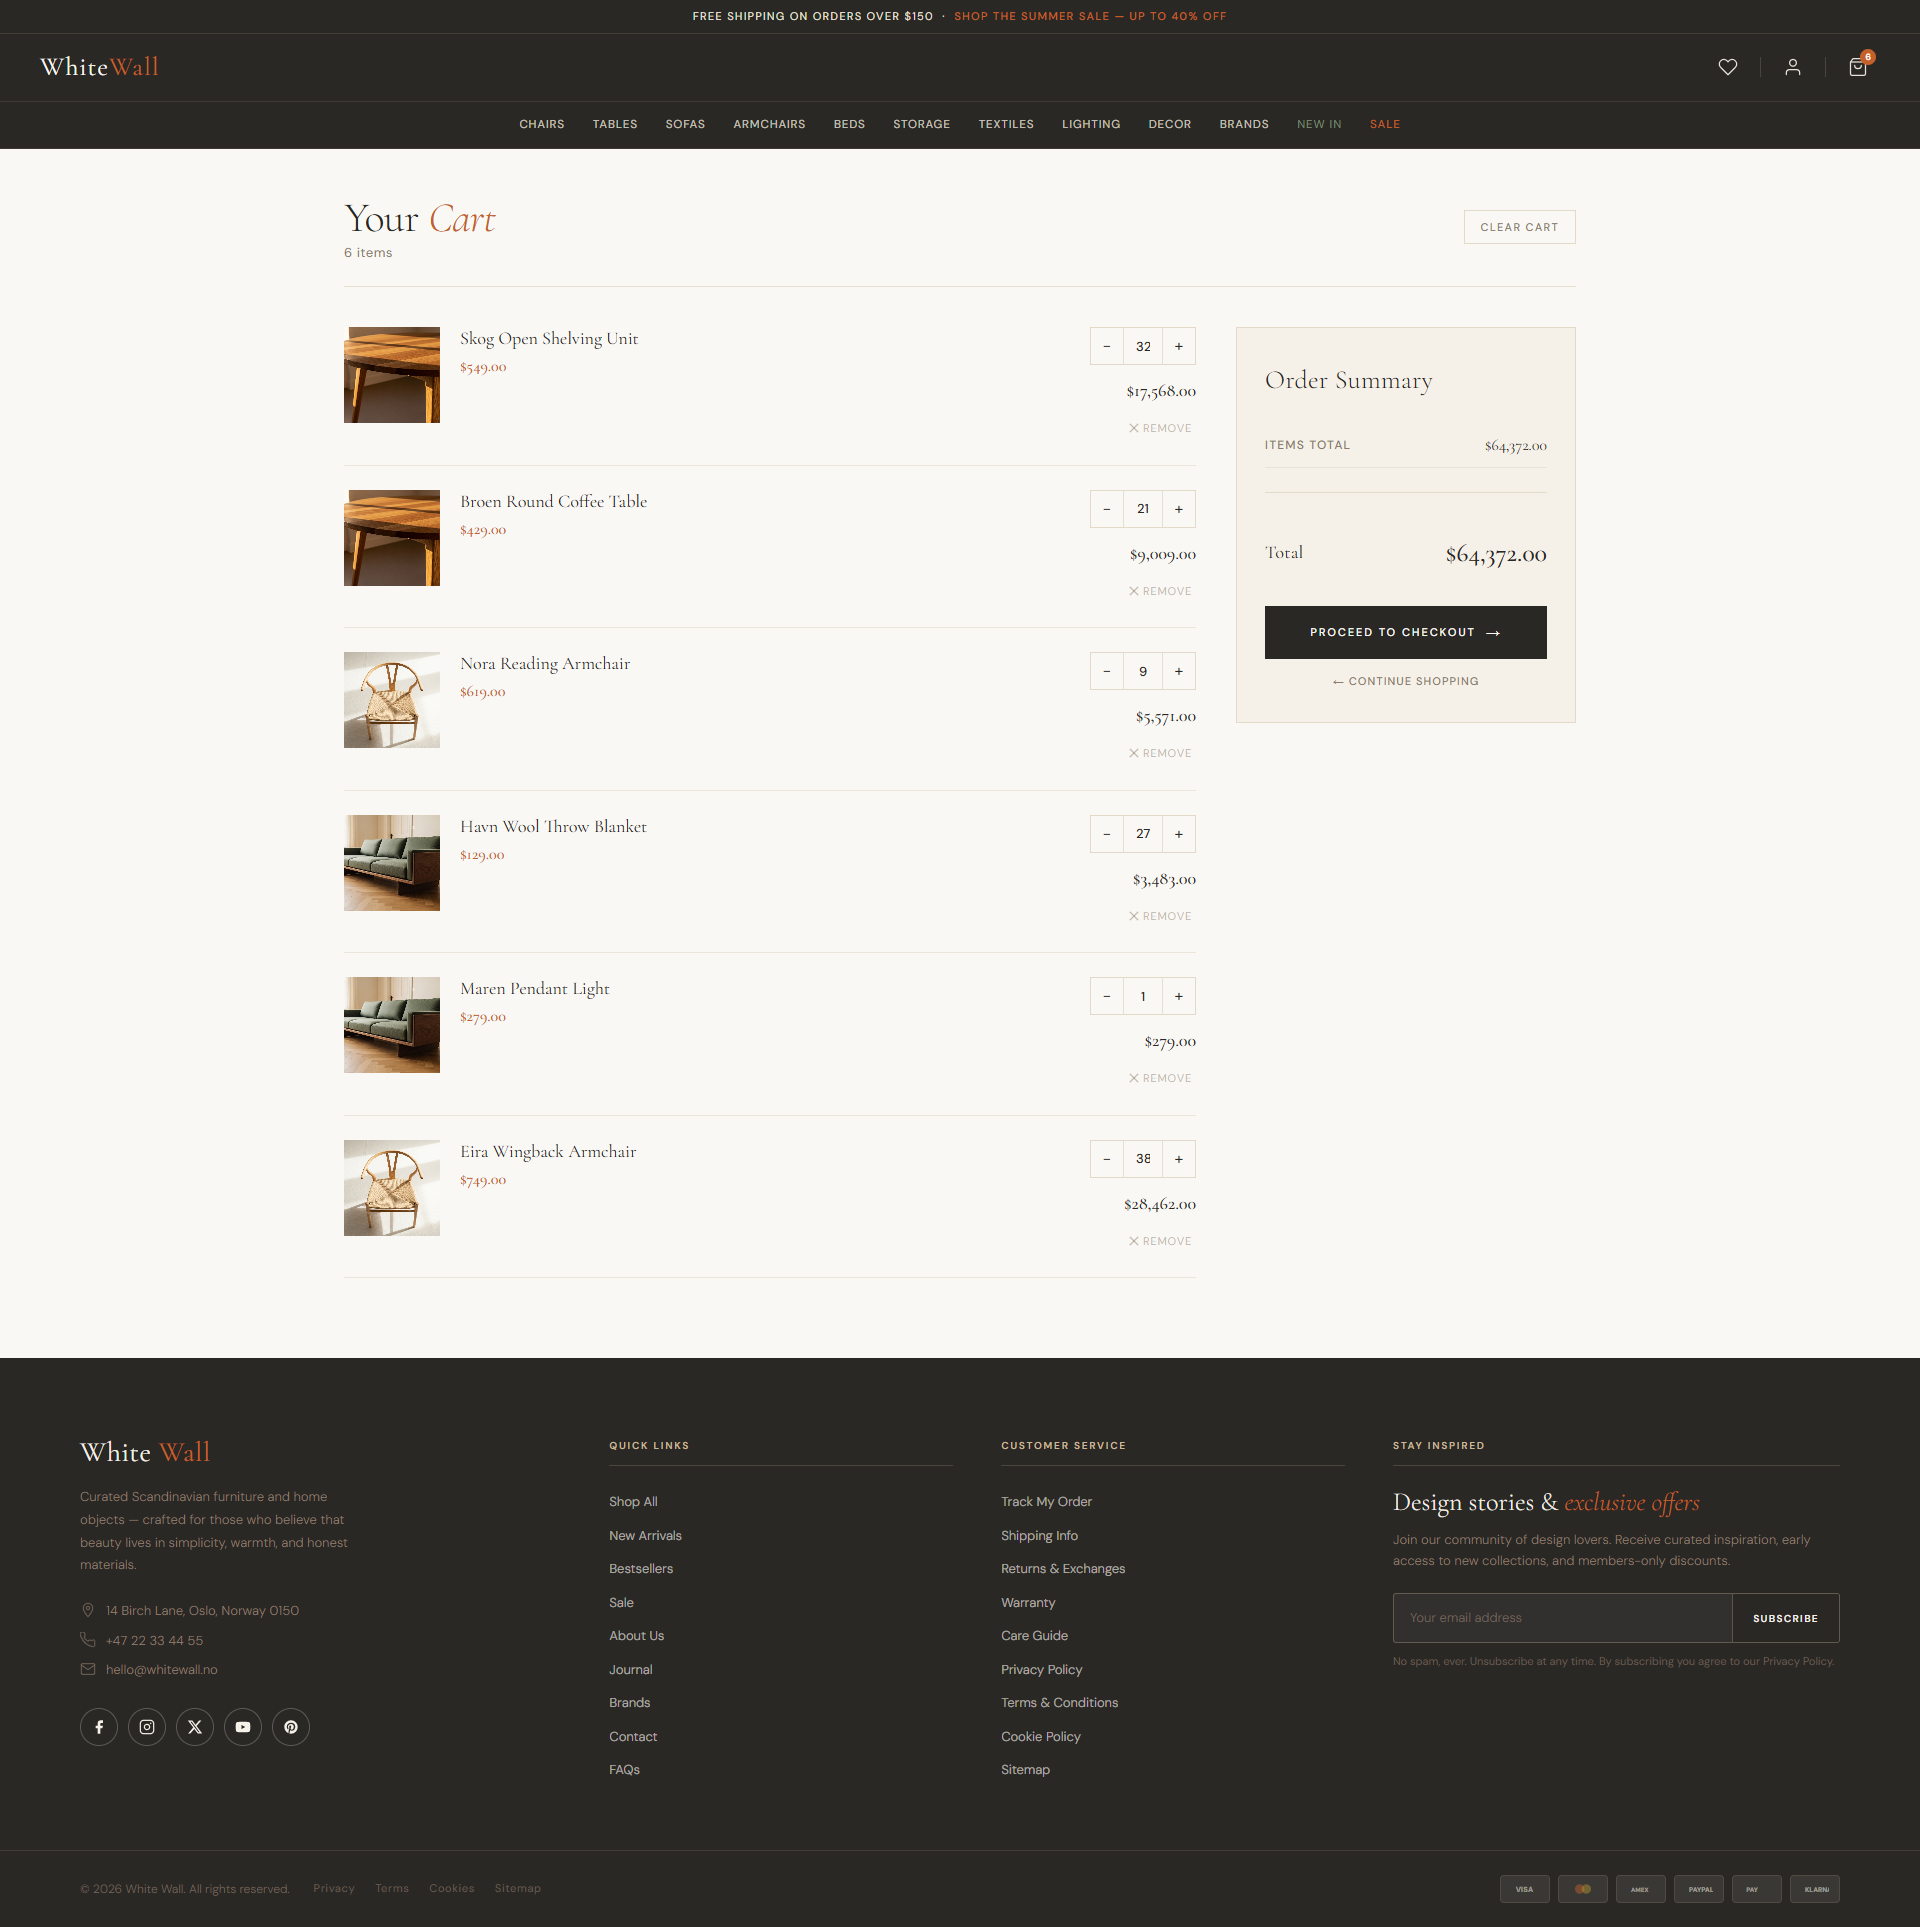The image size is (1920, 1927).
Task: Remove Skog Open Shelving Unit from cart
Action: [1160, 428]
